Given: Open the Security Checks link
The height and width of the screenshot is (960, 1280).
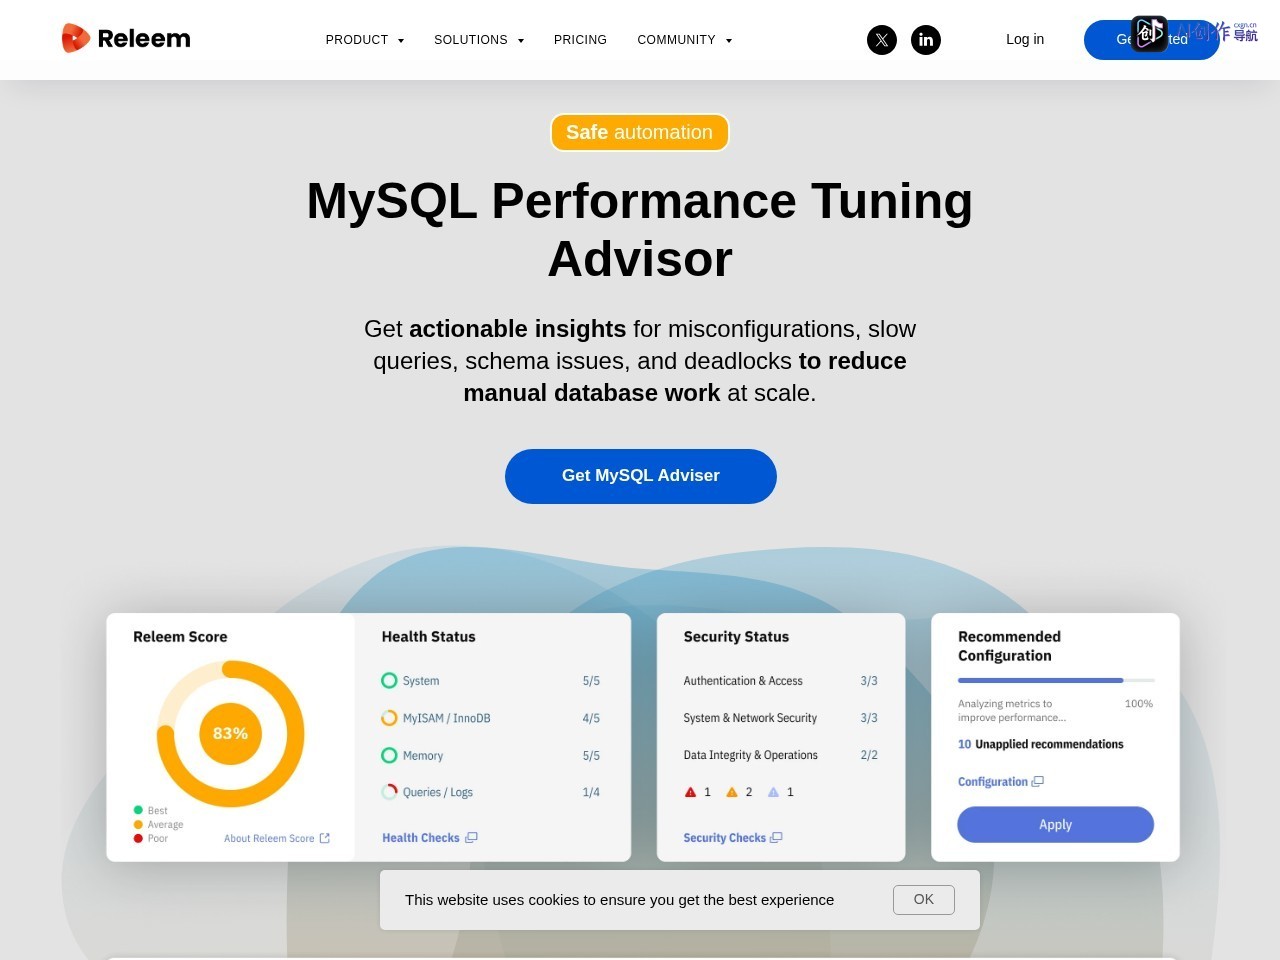Looking at the screenshot, I should (724, 838).
